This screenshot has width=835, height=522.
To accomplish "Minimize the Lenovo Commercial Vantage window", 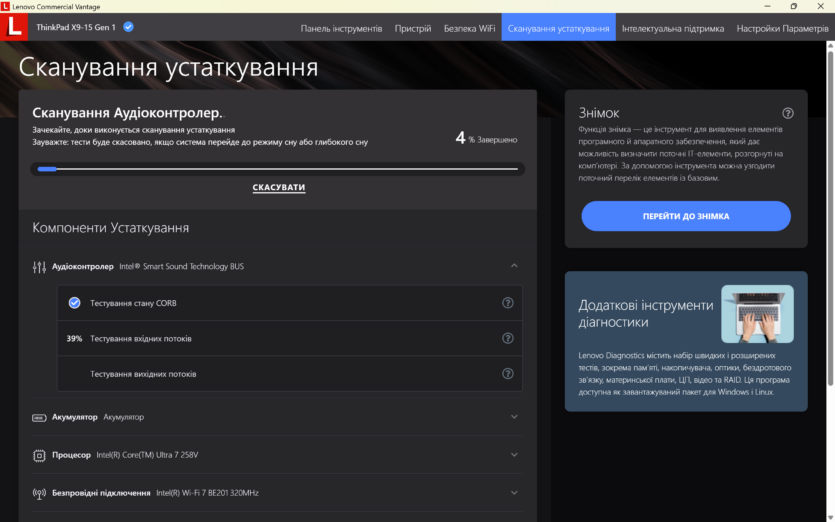I will pyautogui.click(x=767, y=6).
